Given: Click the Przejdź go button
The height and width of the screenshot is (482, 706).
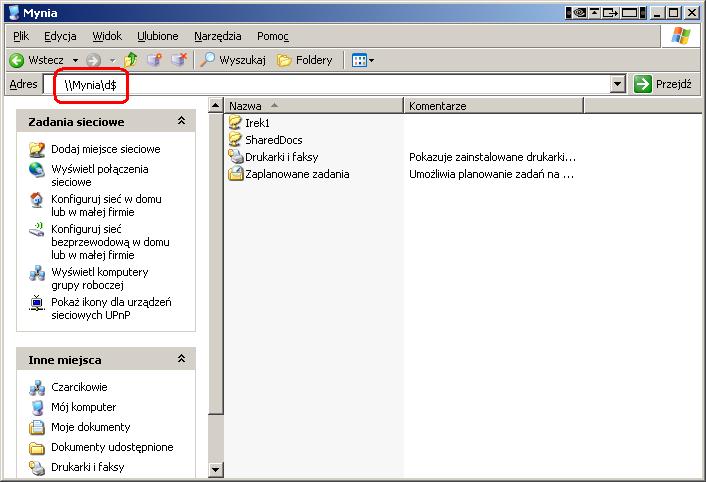Looking at the screenshot, I should tap(663, 84).
